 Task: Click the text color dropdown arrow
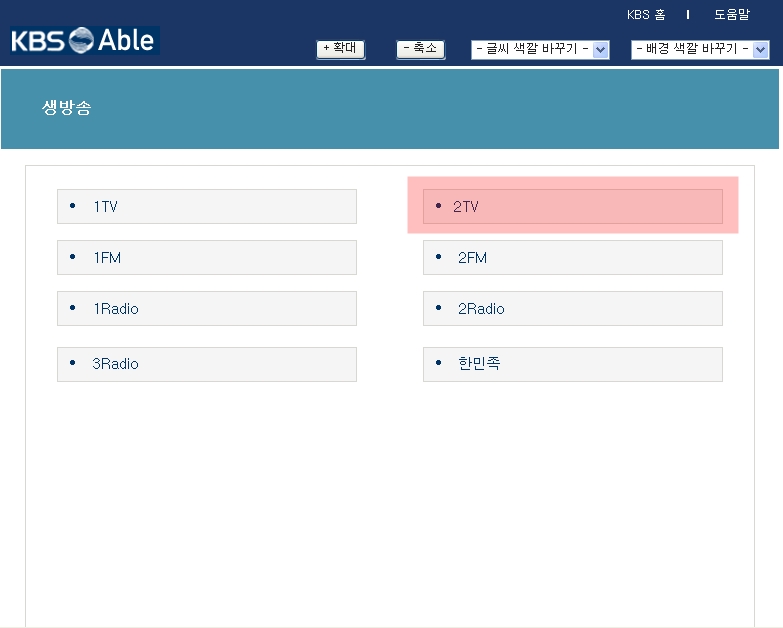[x=601, y=49]
